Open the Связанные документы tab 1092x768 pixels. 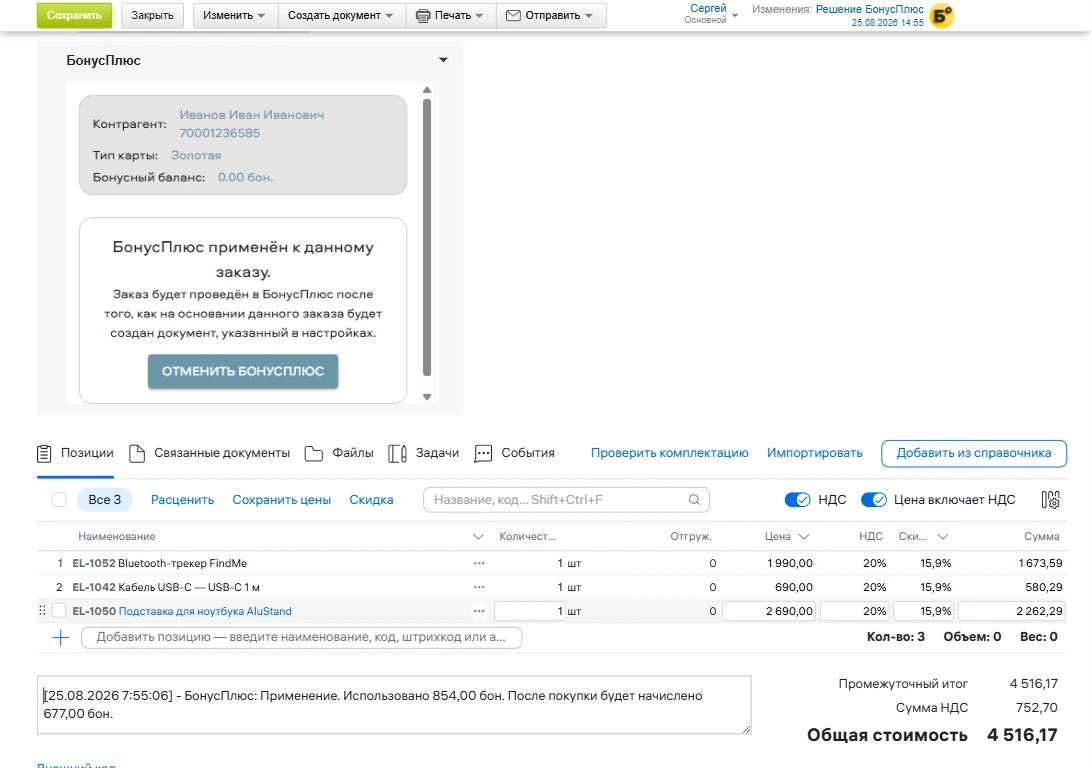(210, 453)
